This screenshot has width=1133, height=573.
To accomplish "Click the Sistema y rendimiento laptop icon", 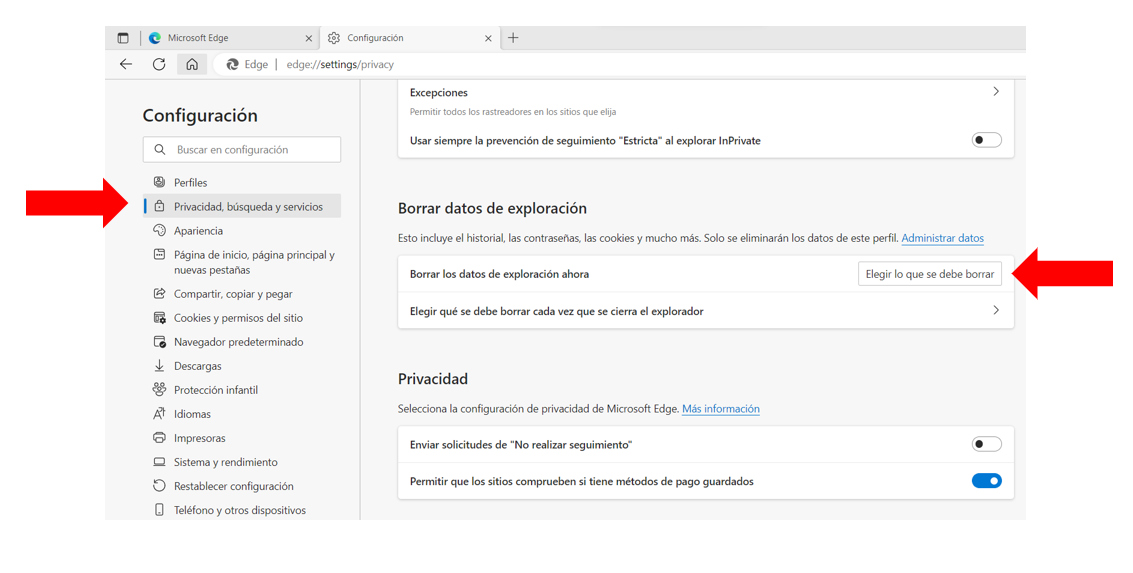I will click(x=159, y=462).
